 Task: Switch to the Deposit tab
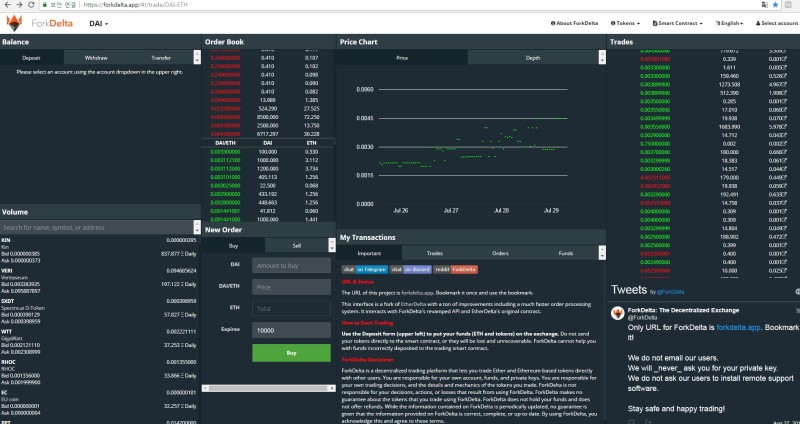(32, 58)
